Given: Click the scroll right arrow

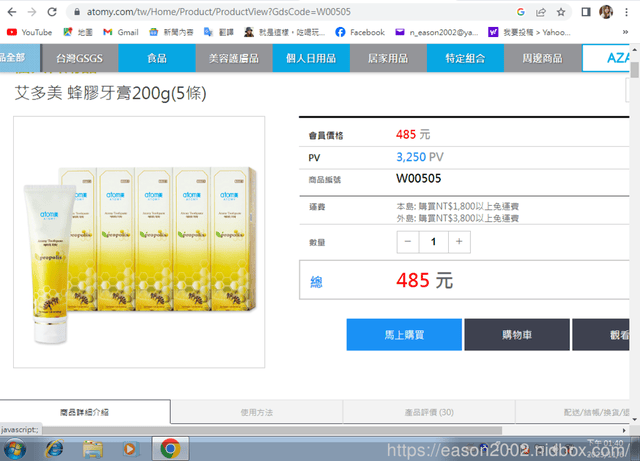Looking at the screenshot, I should coord(624,430).
